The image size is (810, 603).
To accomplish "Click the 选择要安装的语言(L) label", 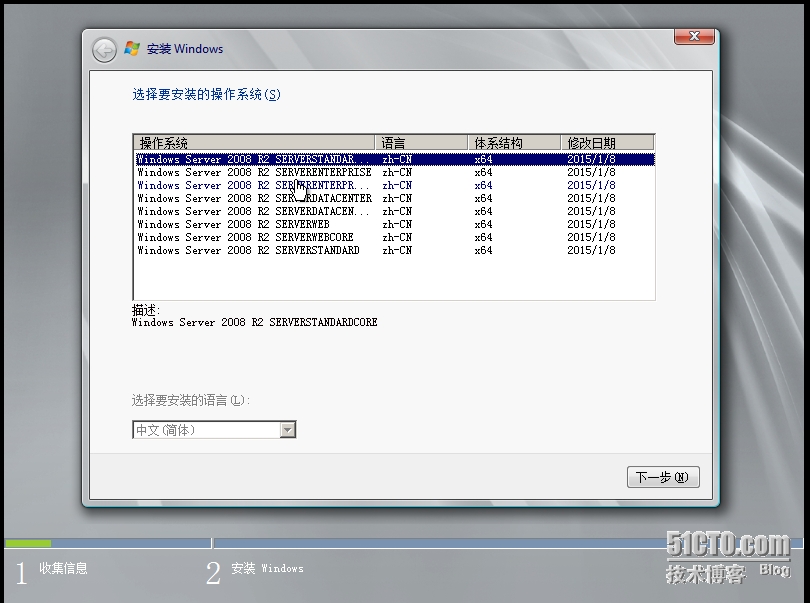I will click(x=191, y=400).
